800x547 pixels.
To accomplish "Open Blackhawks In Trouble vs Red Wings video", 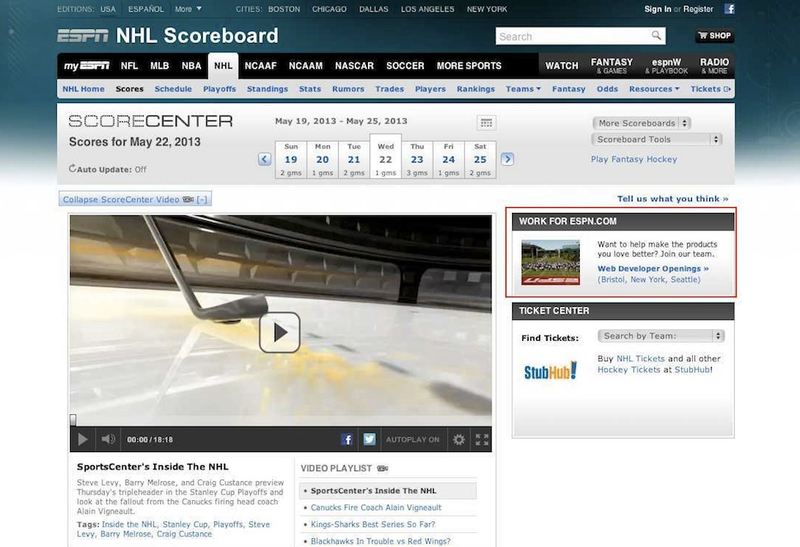I will coord(381,541).
